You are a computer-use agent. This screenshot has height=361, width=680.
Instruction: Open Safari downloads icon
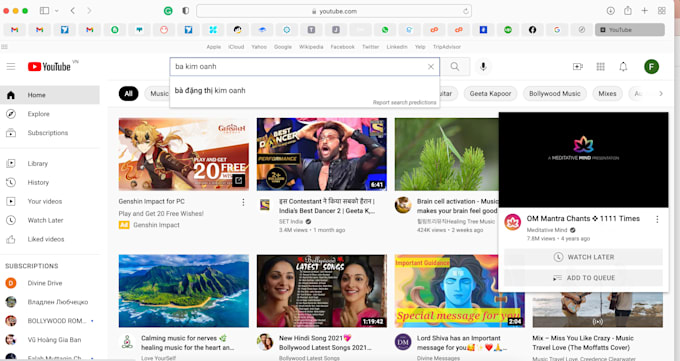[x=611, y=11]
